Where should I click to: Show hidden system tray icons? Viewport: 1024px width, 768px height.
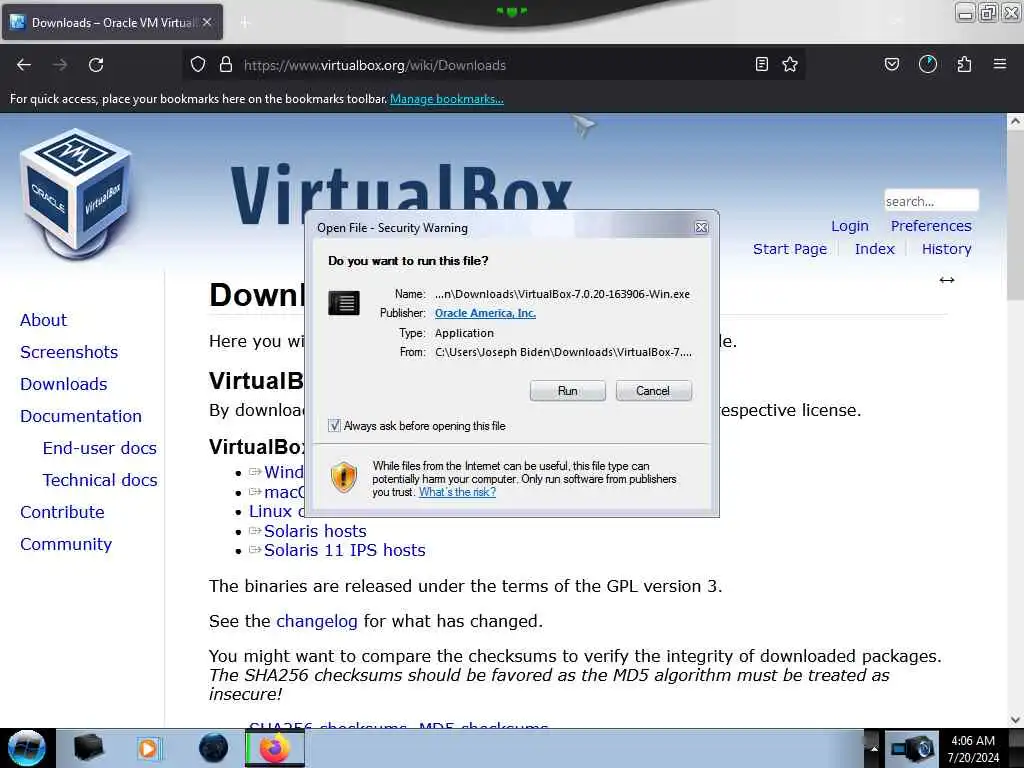click(x=874, y=749)
